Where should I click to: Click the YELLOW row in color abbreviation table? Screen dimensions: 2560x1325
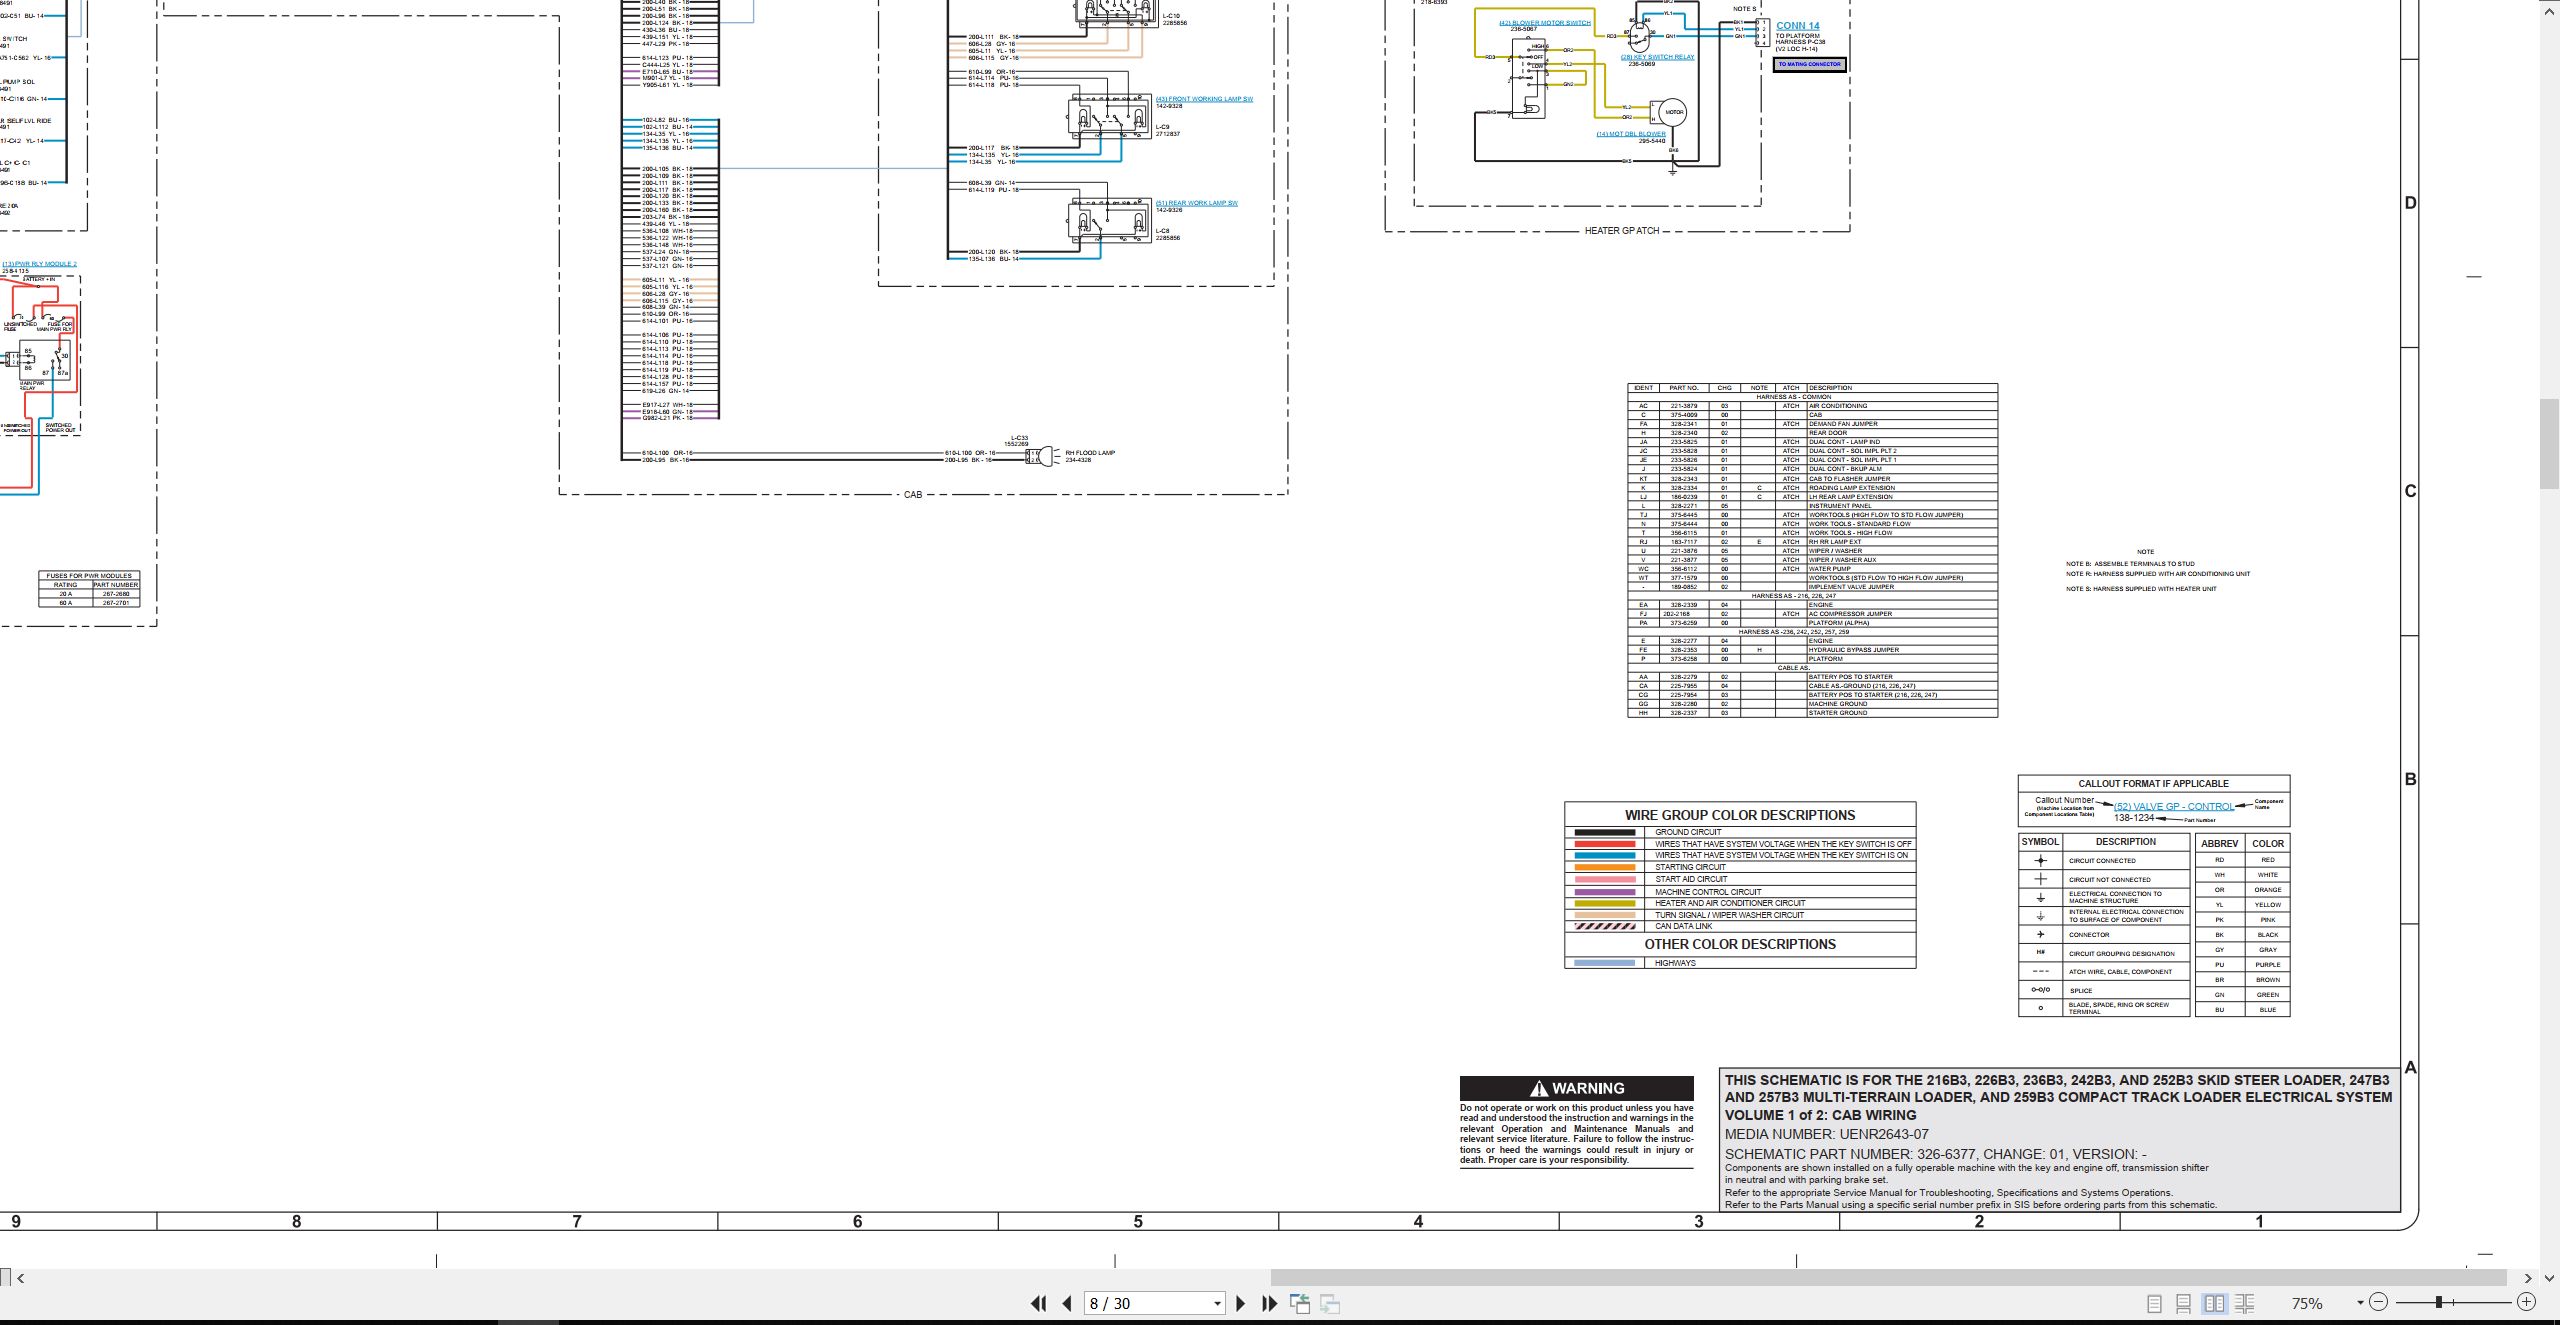[2242, 905]
